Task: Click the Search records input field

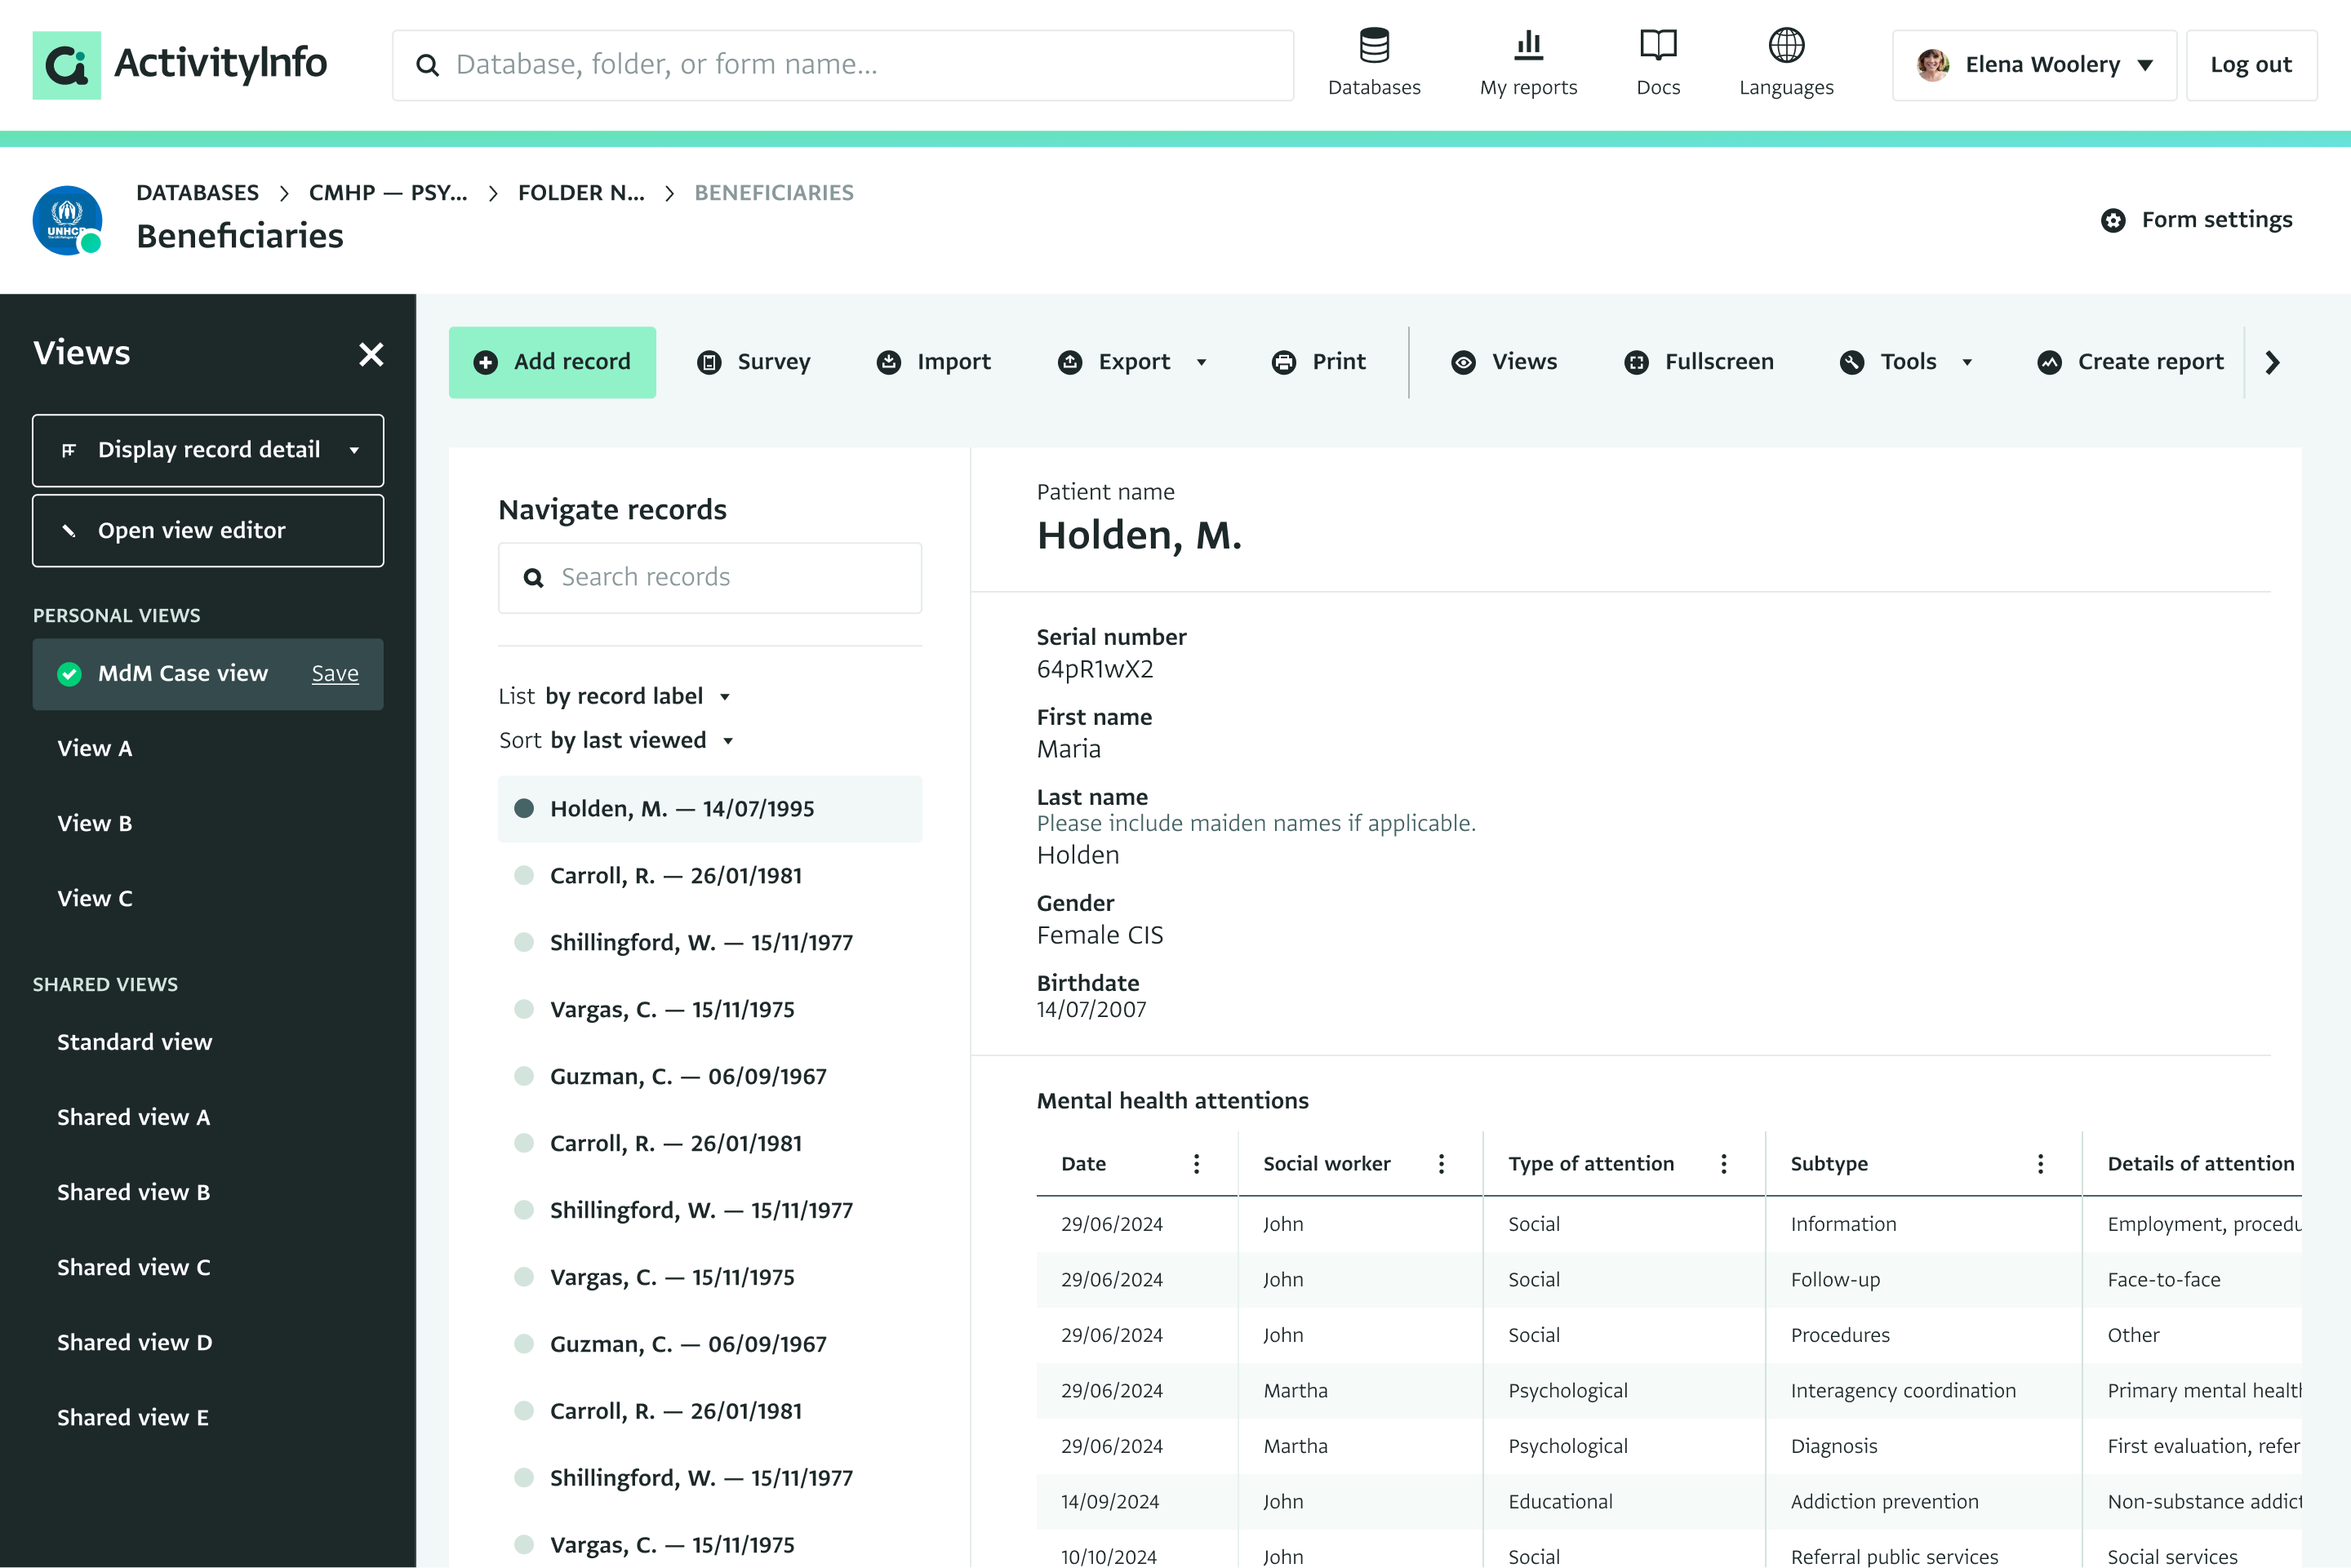Action: 710,578
